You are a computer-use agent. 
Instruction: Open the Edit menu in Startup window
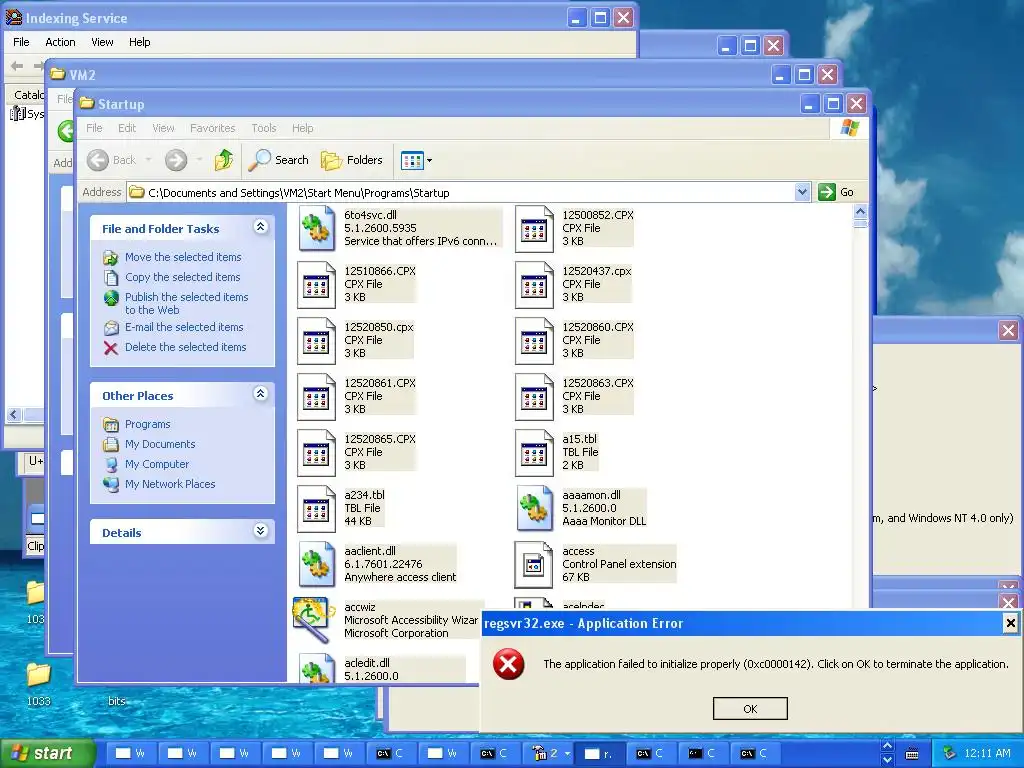click(x=127, y=128)
